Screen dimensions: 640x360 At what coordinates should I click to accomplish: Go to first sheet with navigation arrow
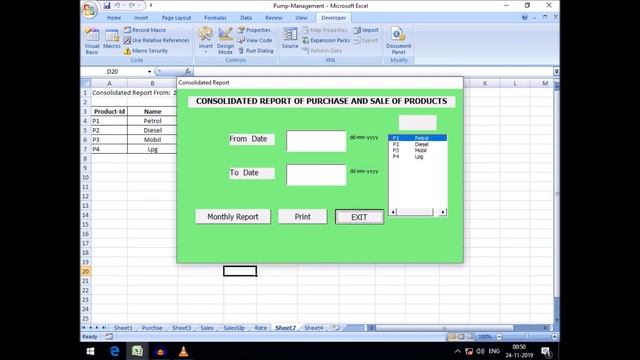[x=84, y=328]
